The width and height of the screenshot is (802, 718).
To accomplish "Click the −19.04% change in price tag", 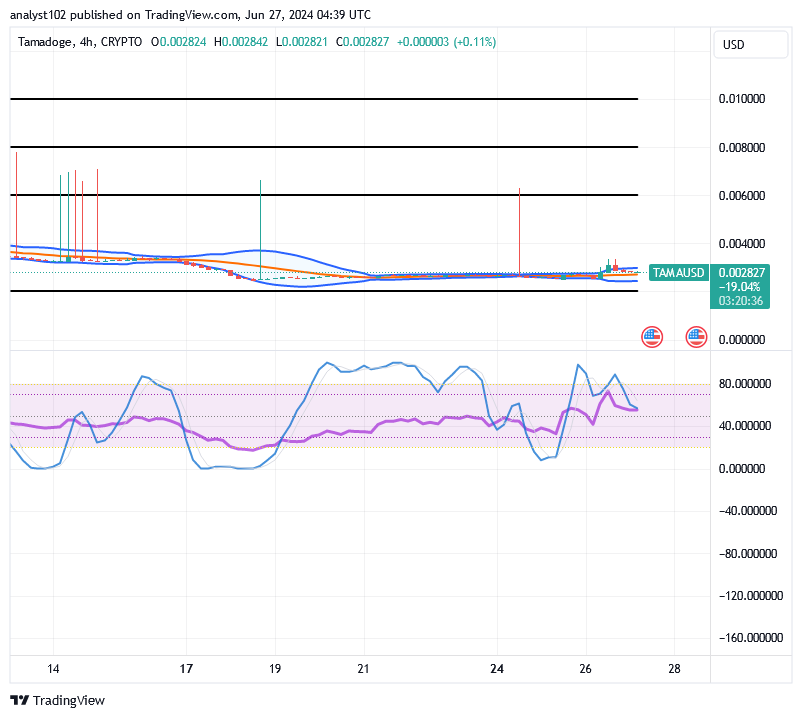I will point(739,287).
